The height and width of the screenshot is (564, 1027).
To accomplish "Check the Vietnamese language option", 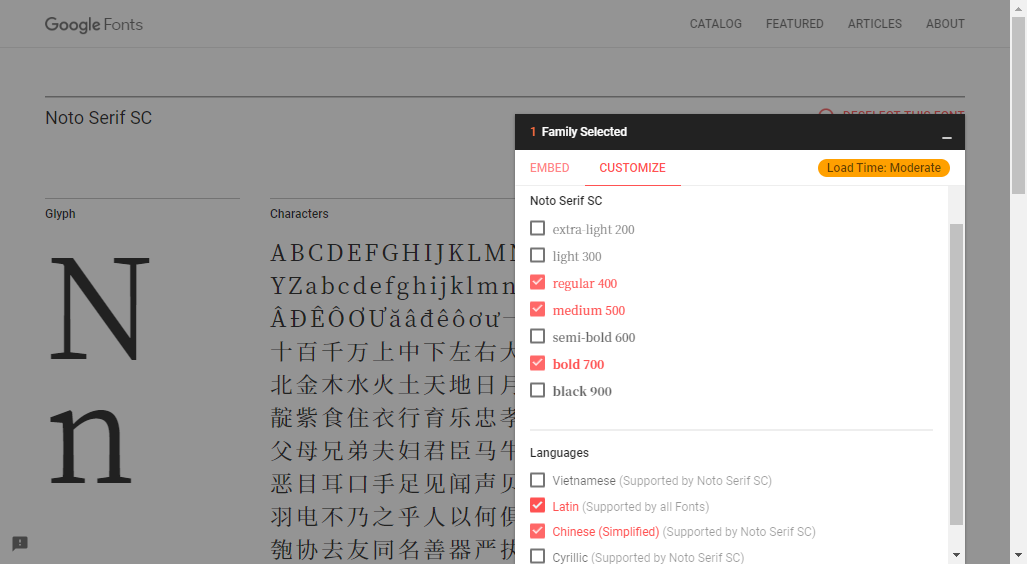I will 537,480.
